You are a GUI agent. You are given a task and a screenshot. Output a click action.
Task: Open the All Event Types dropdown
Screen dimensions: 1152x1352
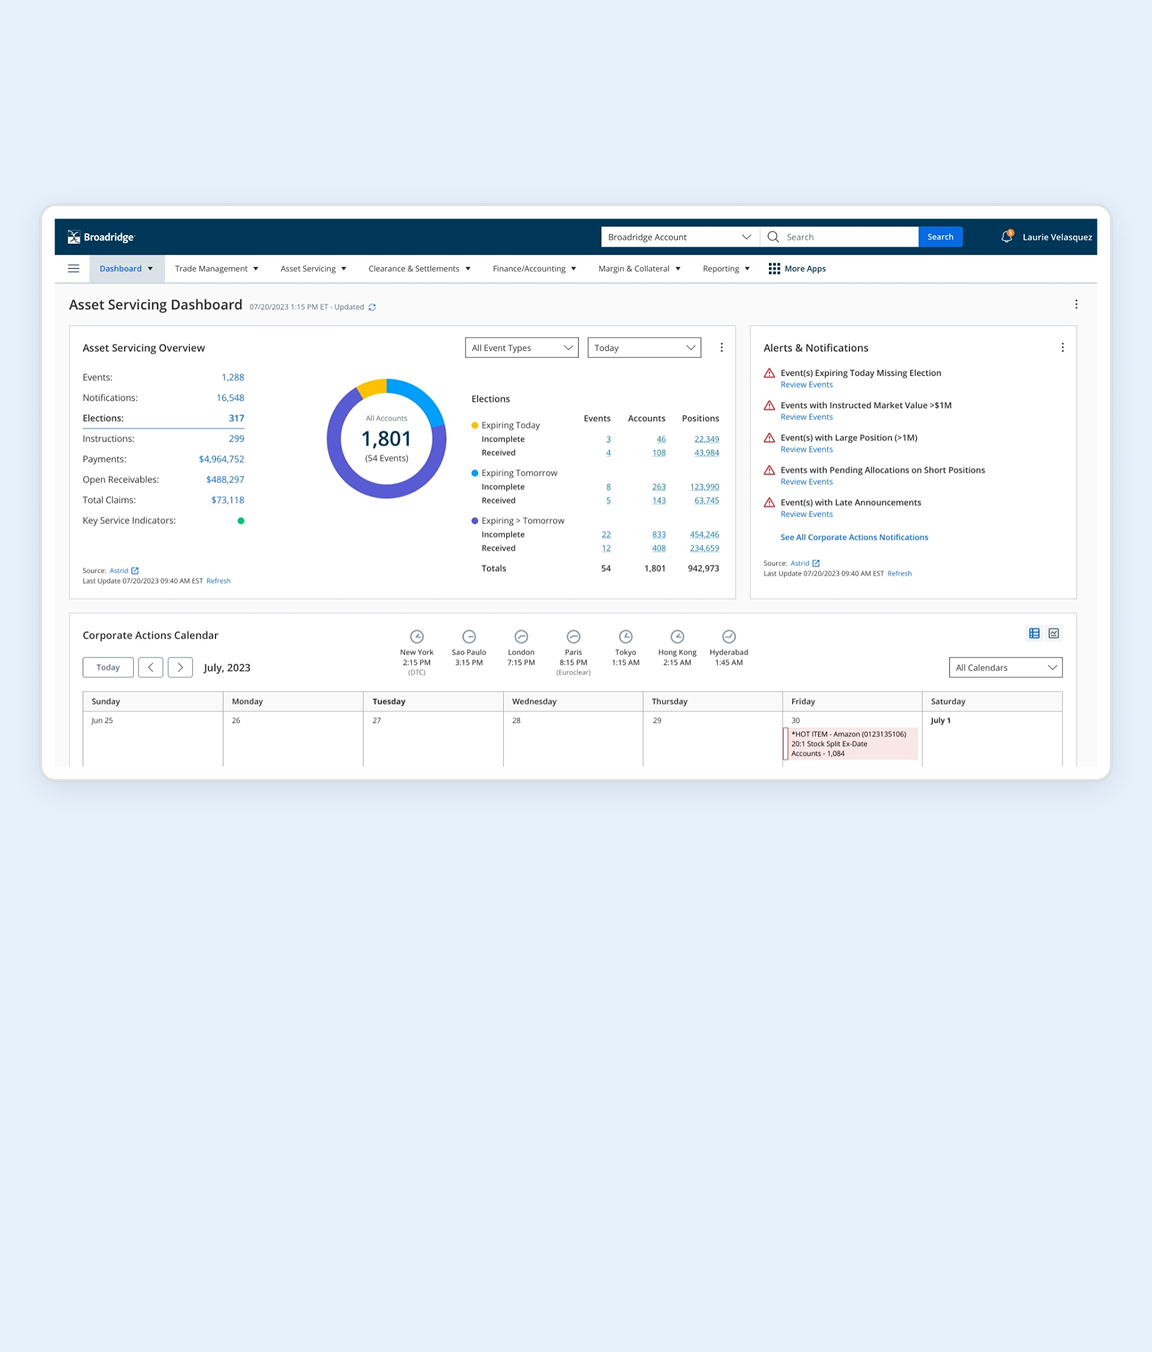pos(521,348)
